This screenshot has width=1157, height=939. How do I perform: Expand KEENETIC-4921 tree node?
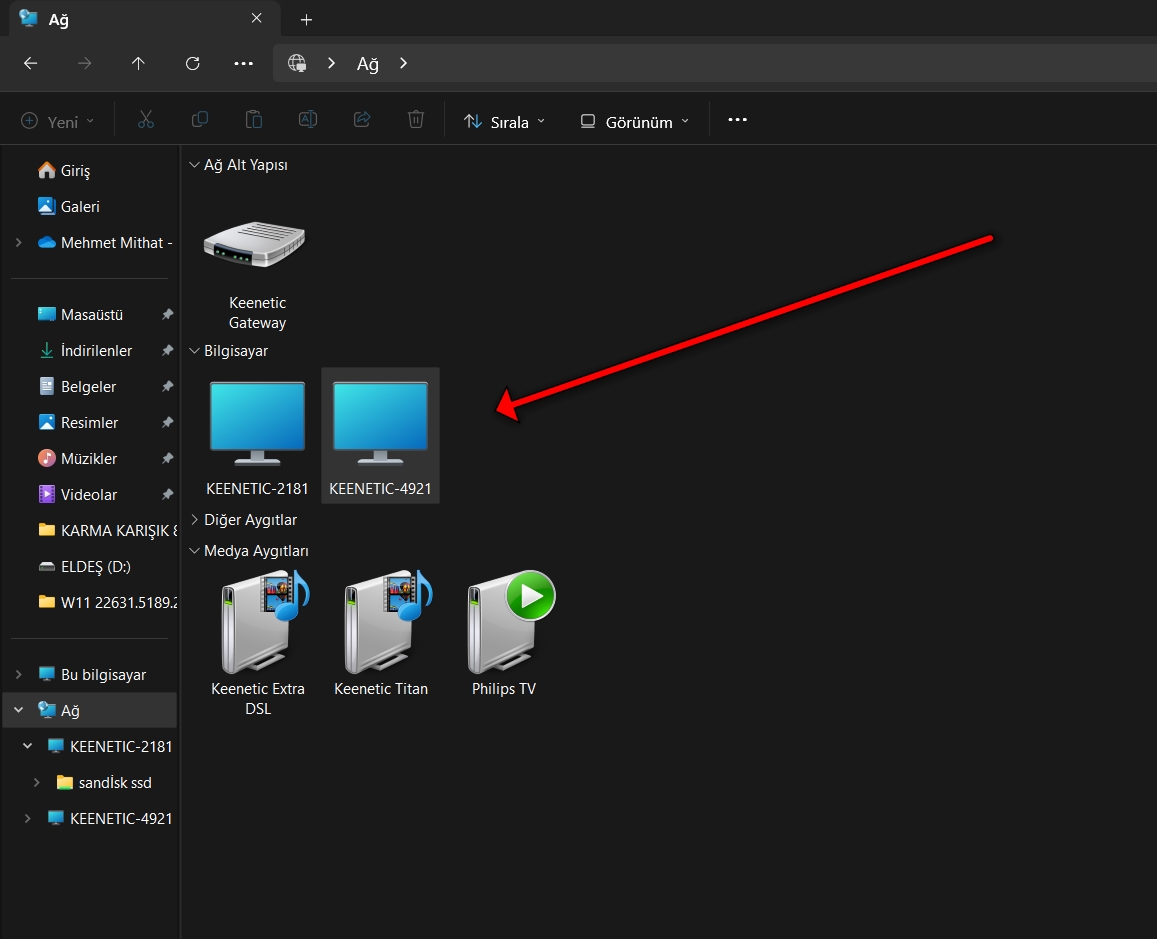coord(27,819)
